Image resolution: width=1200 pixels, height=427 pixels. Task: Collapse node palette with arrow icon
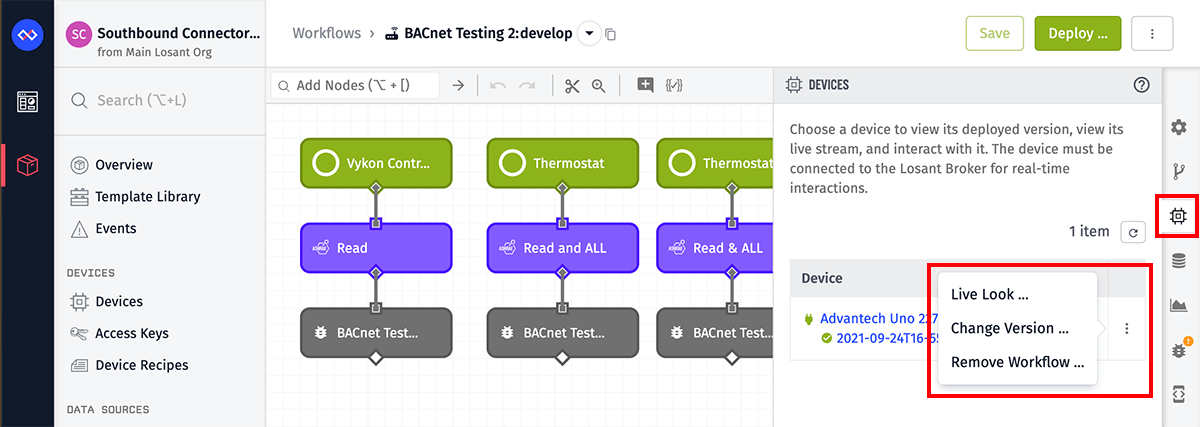point(458,86)
